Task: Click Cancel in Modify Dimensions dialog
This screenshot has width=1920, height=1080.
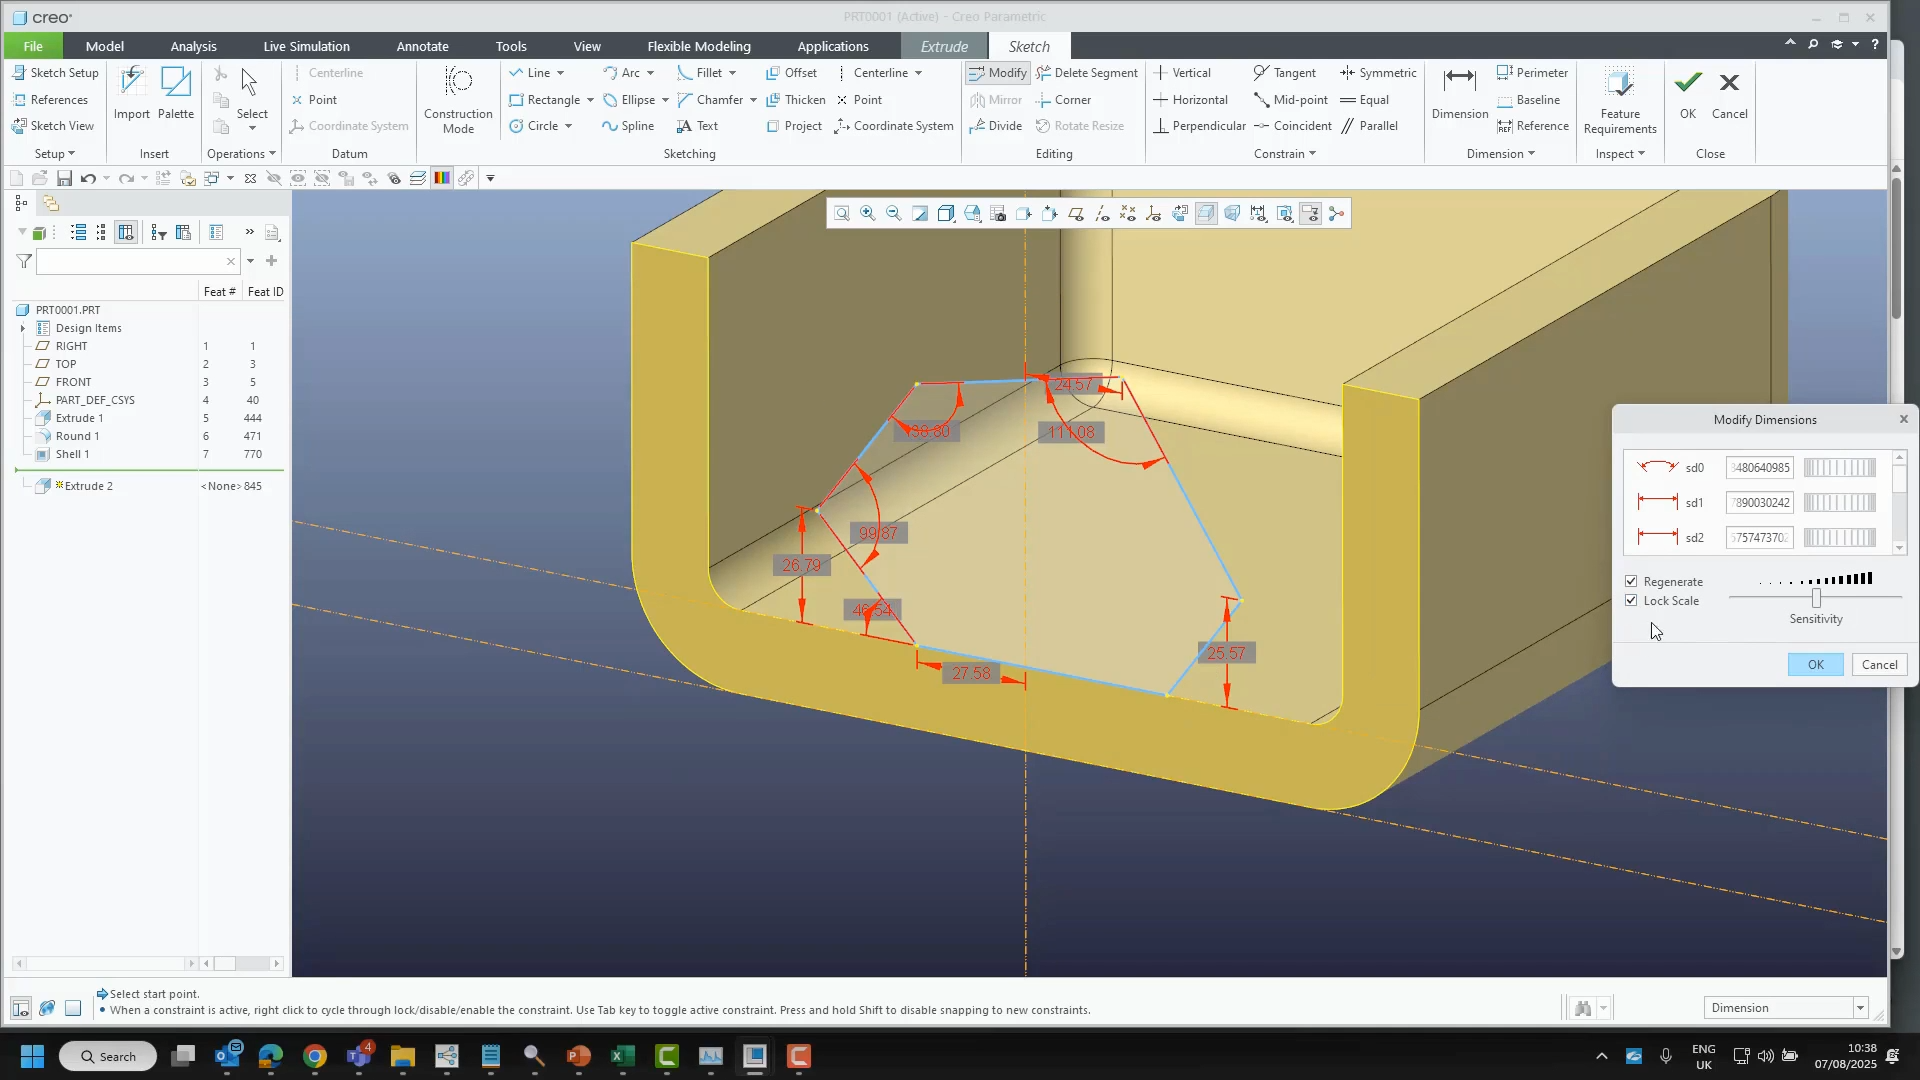Action: [x=1879, y=665]
